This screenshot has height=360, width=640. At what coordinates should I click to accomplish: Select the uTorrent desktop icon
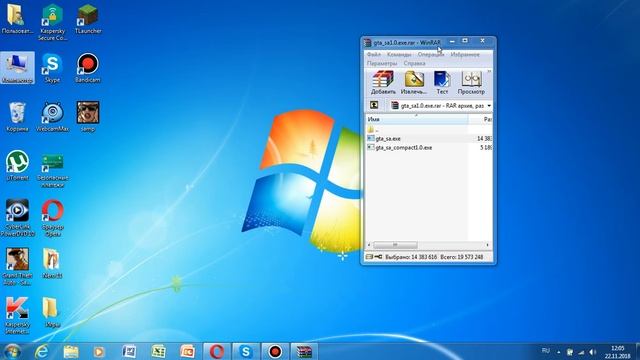coord(18,166)
